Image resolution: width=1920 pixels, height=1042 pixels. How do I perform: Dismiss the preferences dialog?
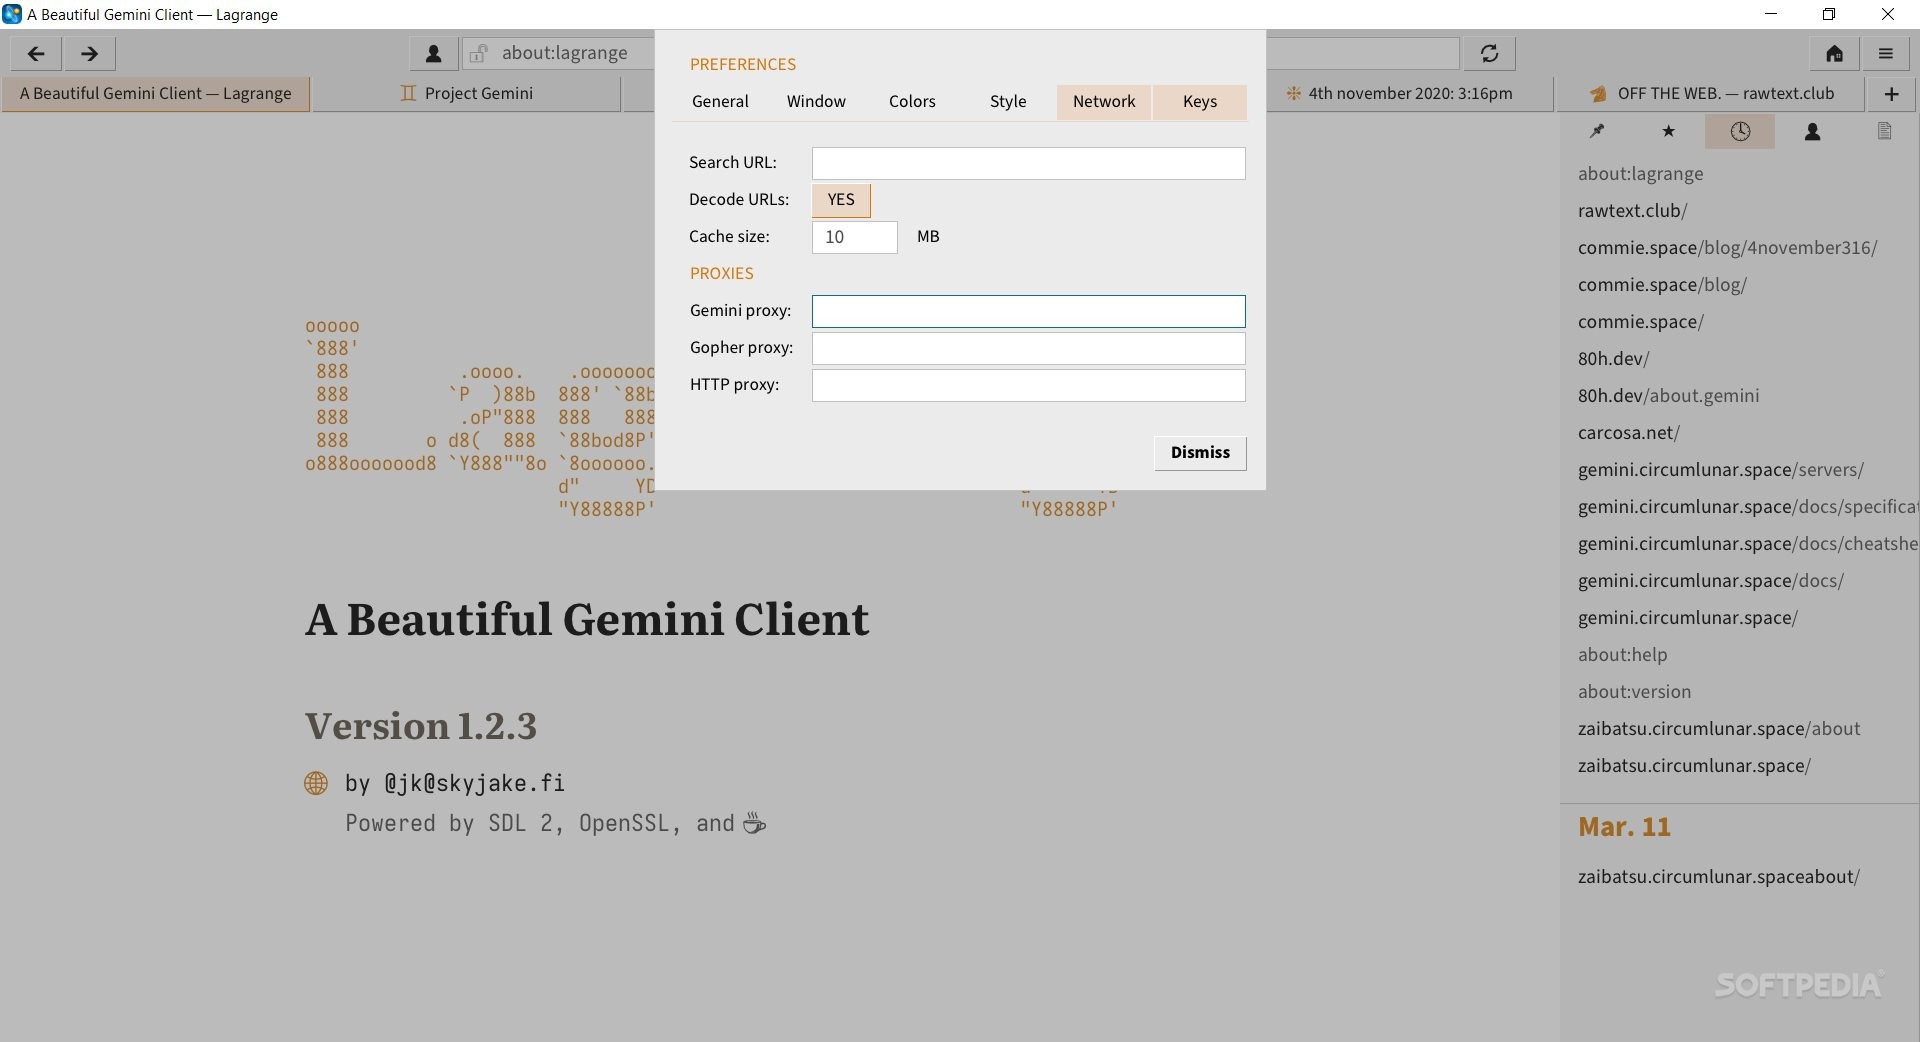click(1200, 453)
